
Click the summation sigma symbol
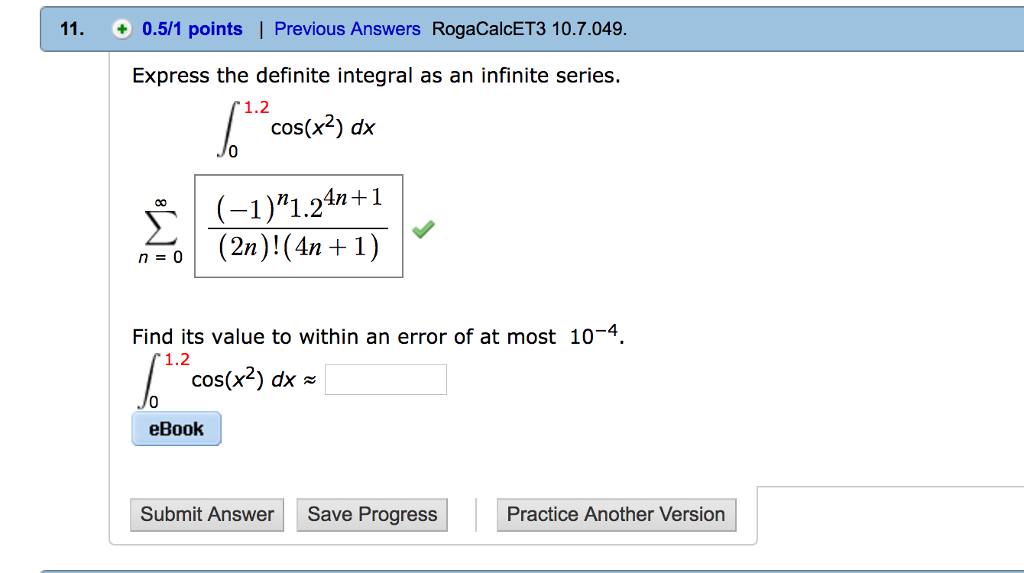(160, 226)
